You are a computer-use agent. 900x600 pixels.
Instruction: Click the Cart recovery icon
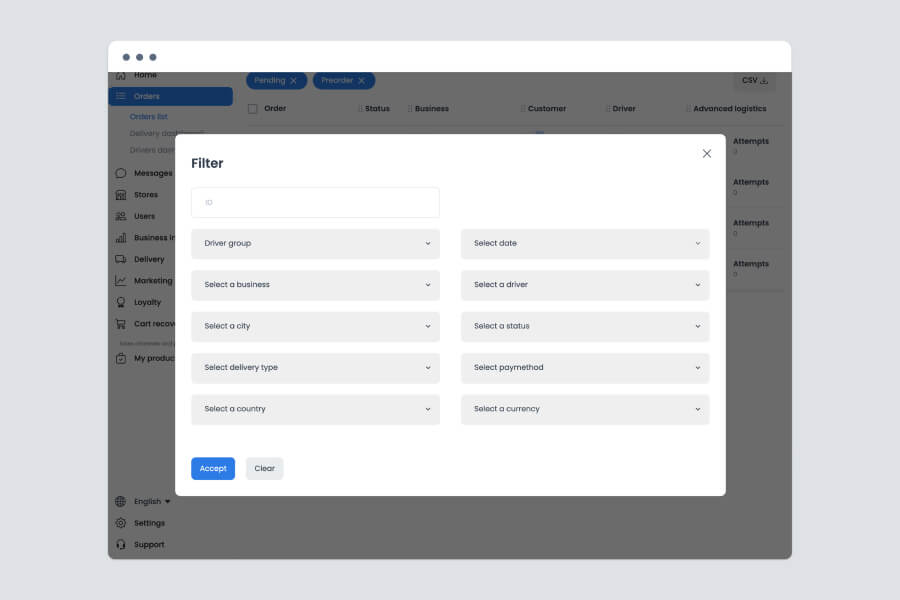tap(122, 323)
